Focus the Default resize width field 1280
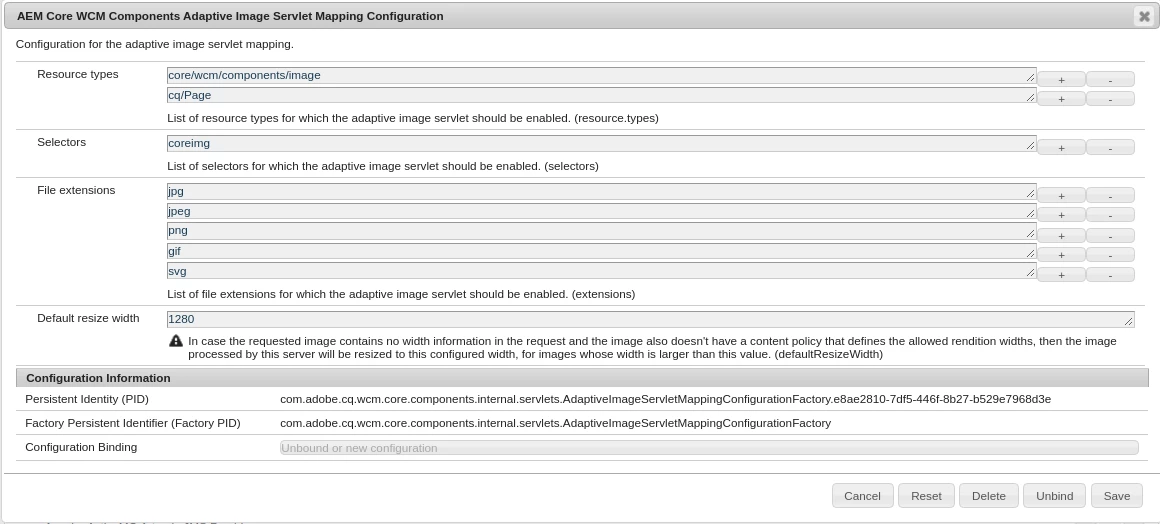 [650, 320]
